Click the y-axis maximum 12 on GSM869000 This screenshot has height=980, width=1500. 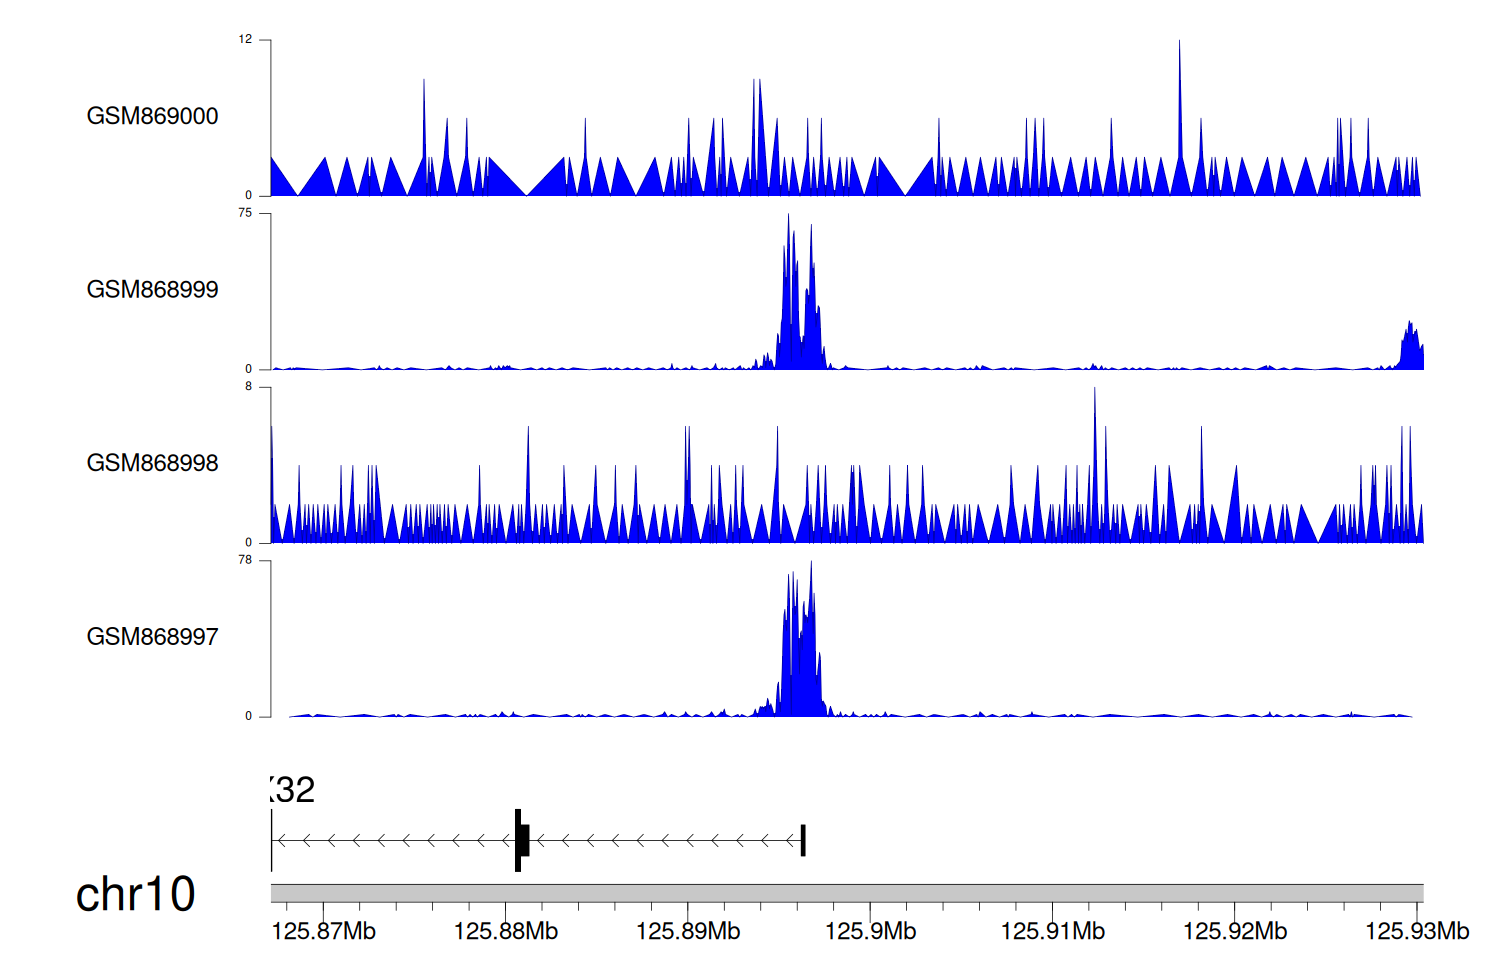coord(245,40)
